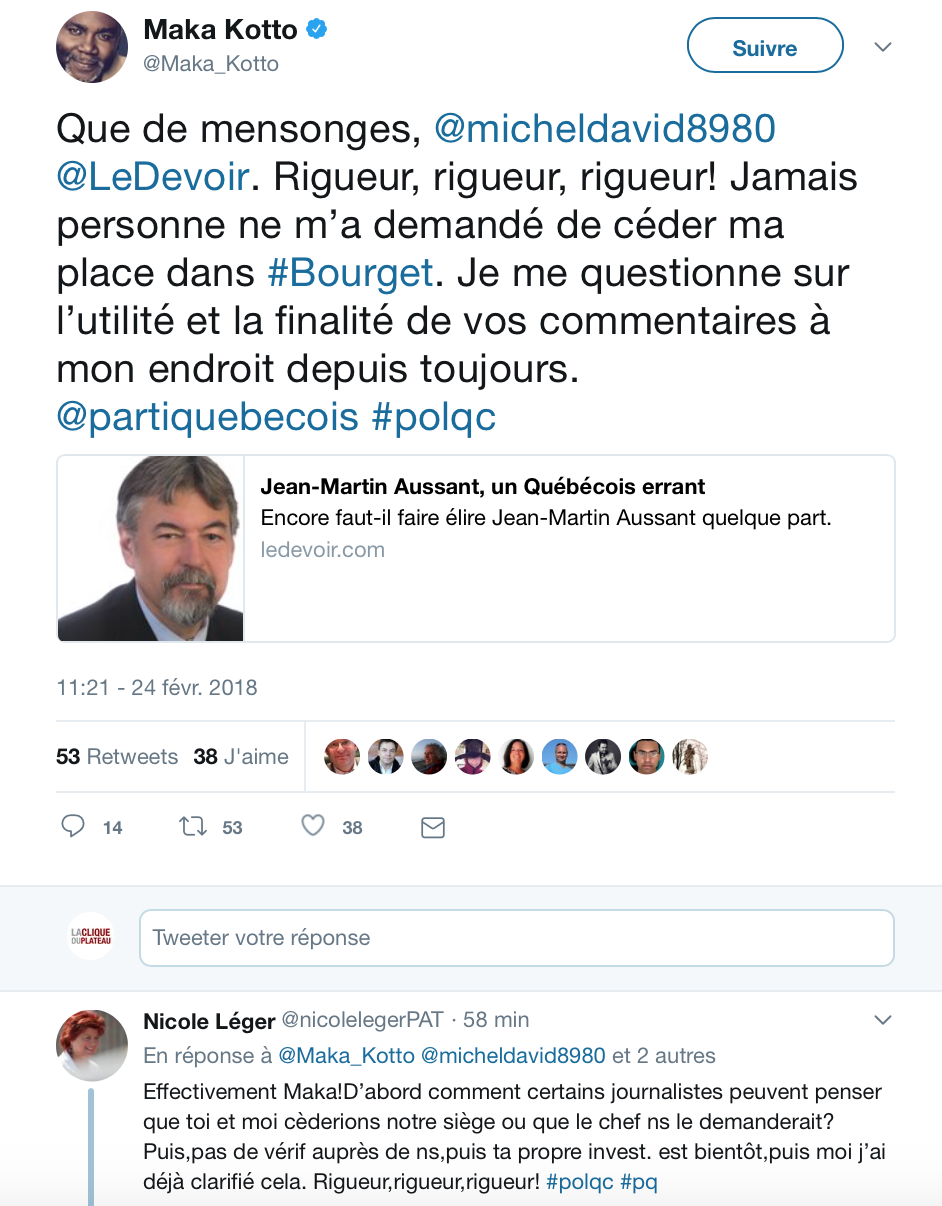This screenshot has height=1206, width=942.
Task: Click in 'Tweeter votre réponse' field
Action: pyautogui.click(x=516, y=938)
